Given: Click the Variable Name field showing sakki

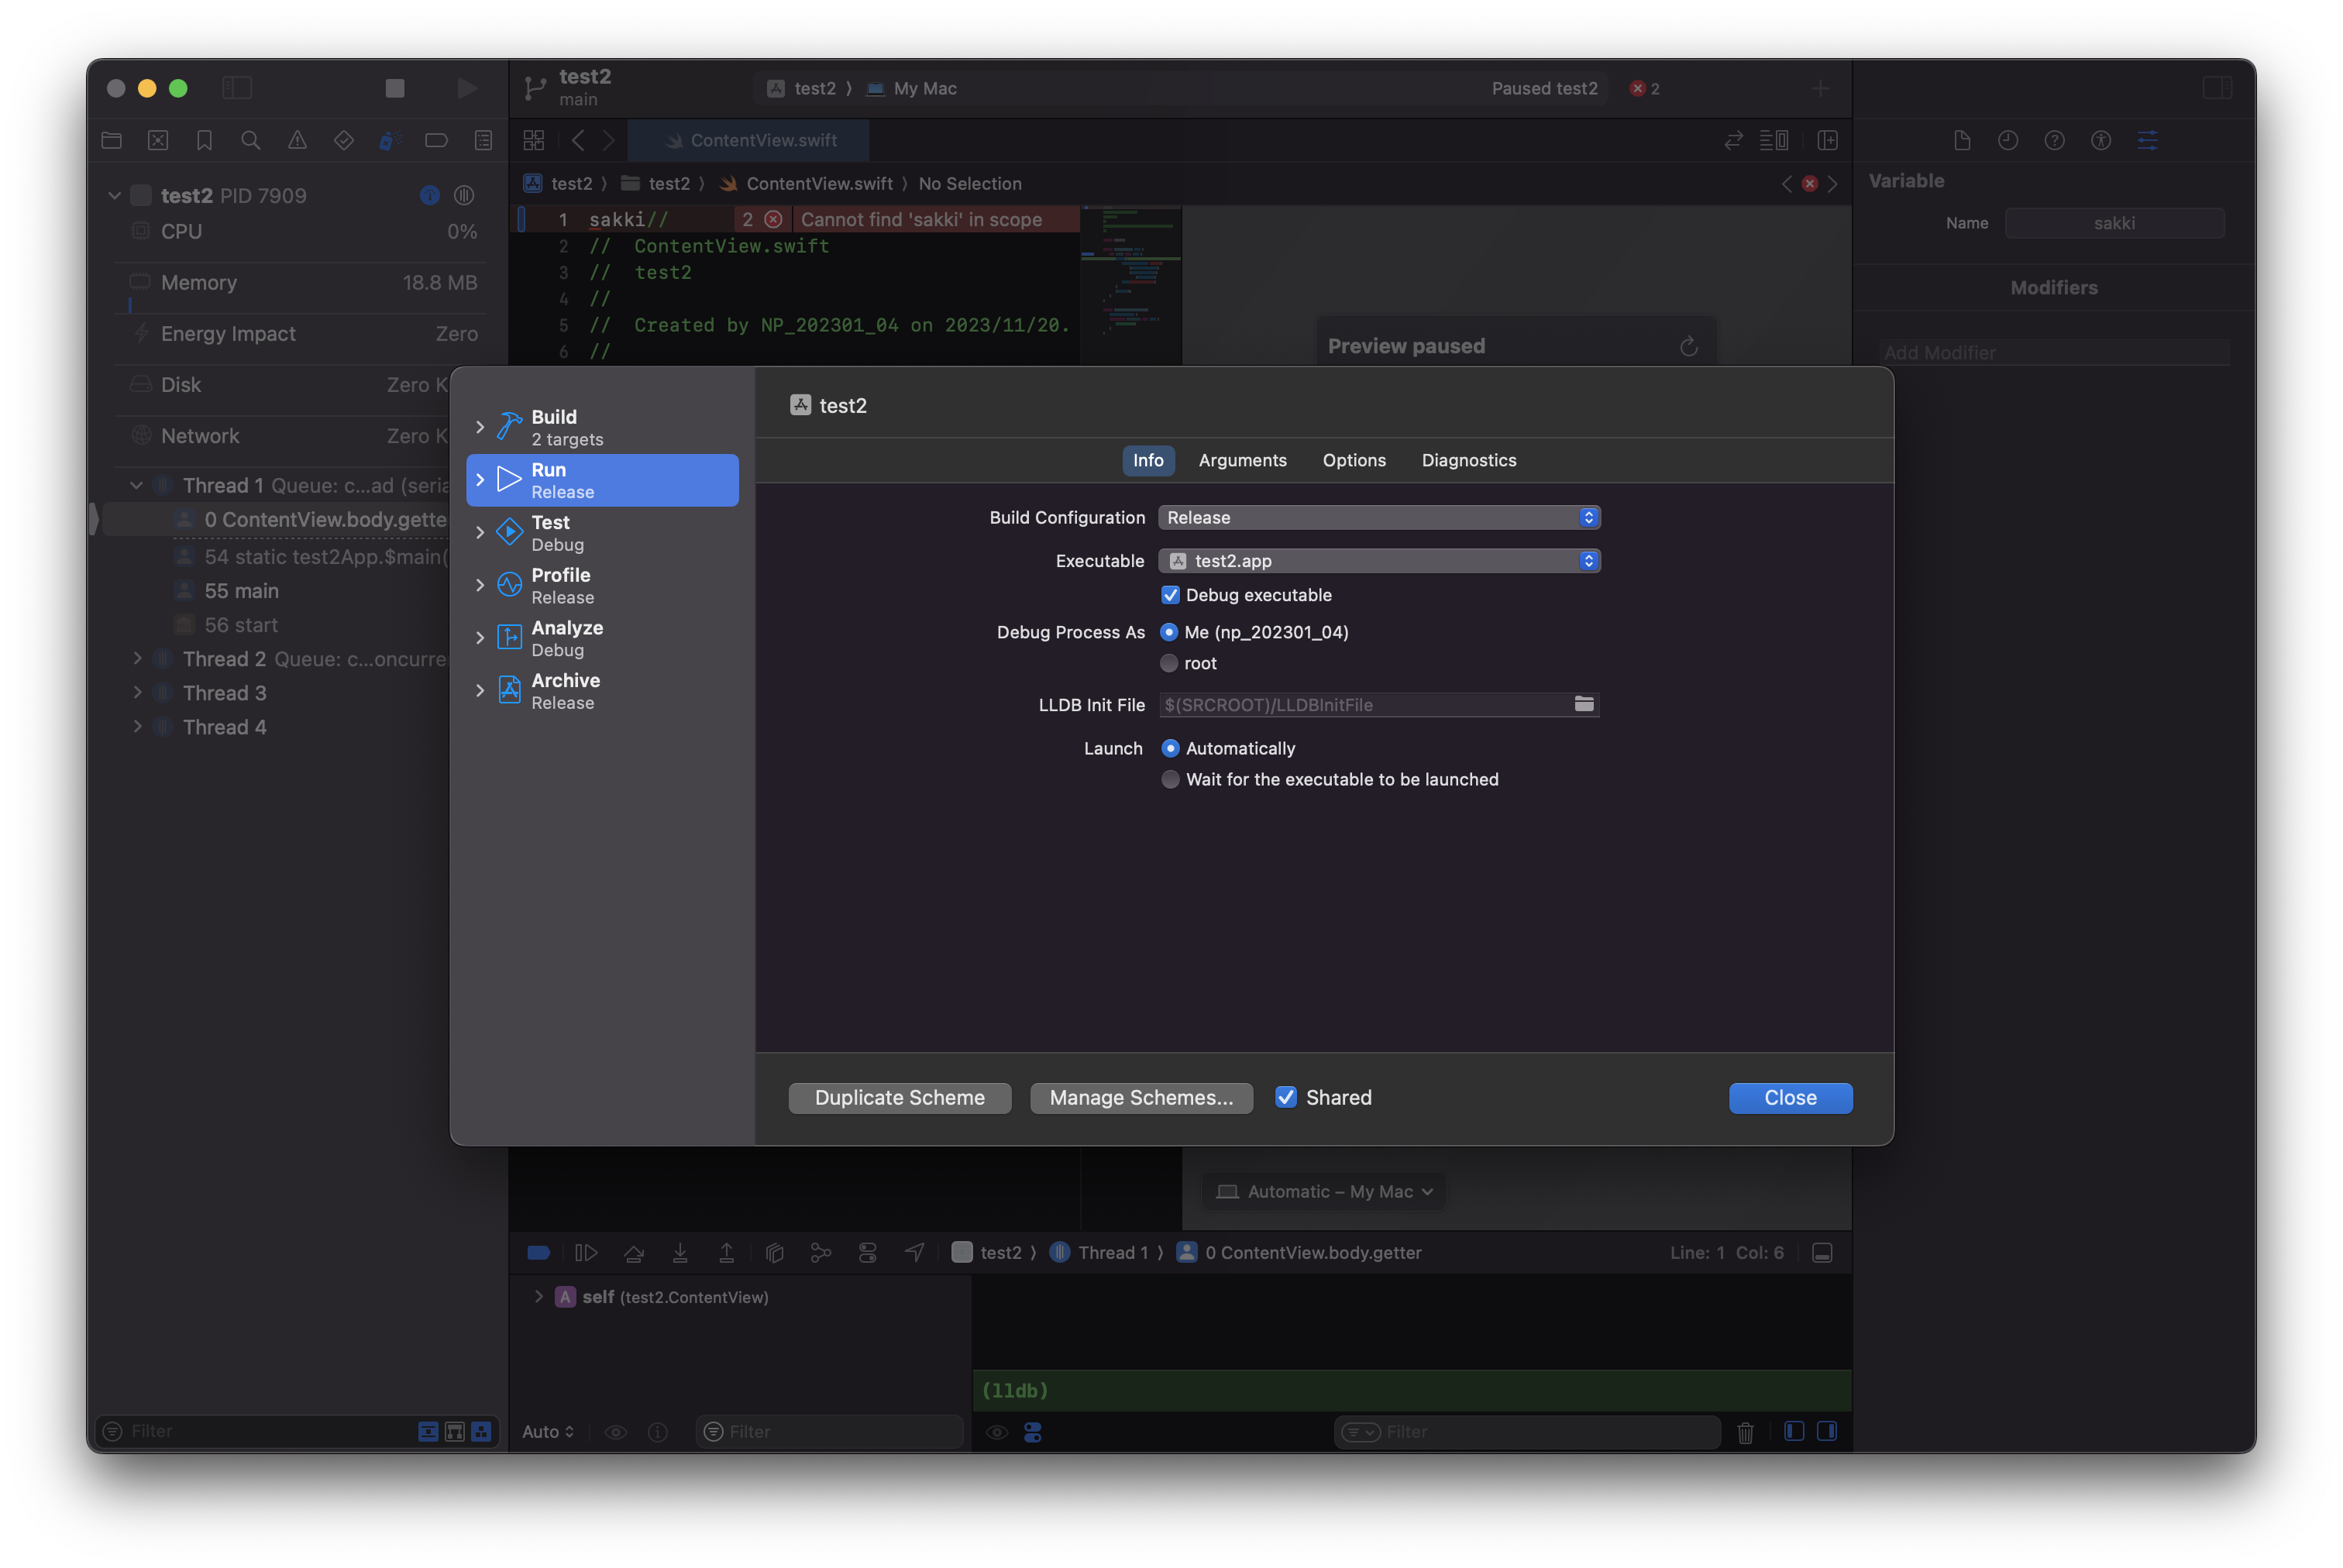Looking at the screenshot, I should 2114,223.
